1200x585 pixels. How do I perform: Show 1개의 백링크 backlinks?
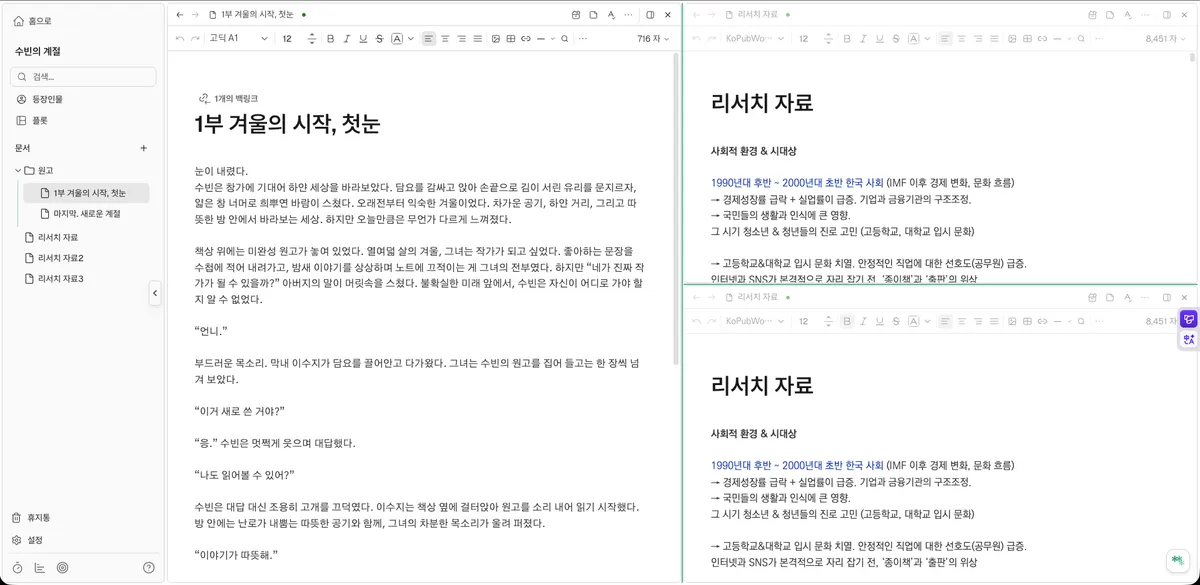(x=229, y=99)
